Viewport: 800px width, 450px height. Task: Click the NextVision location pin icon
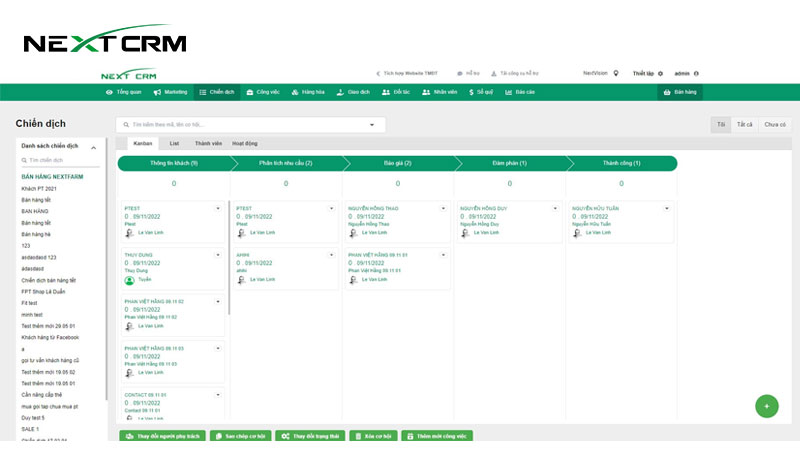(x=616, y=73)
